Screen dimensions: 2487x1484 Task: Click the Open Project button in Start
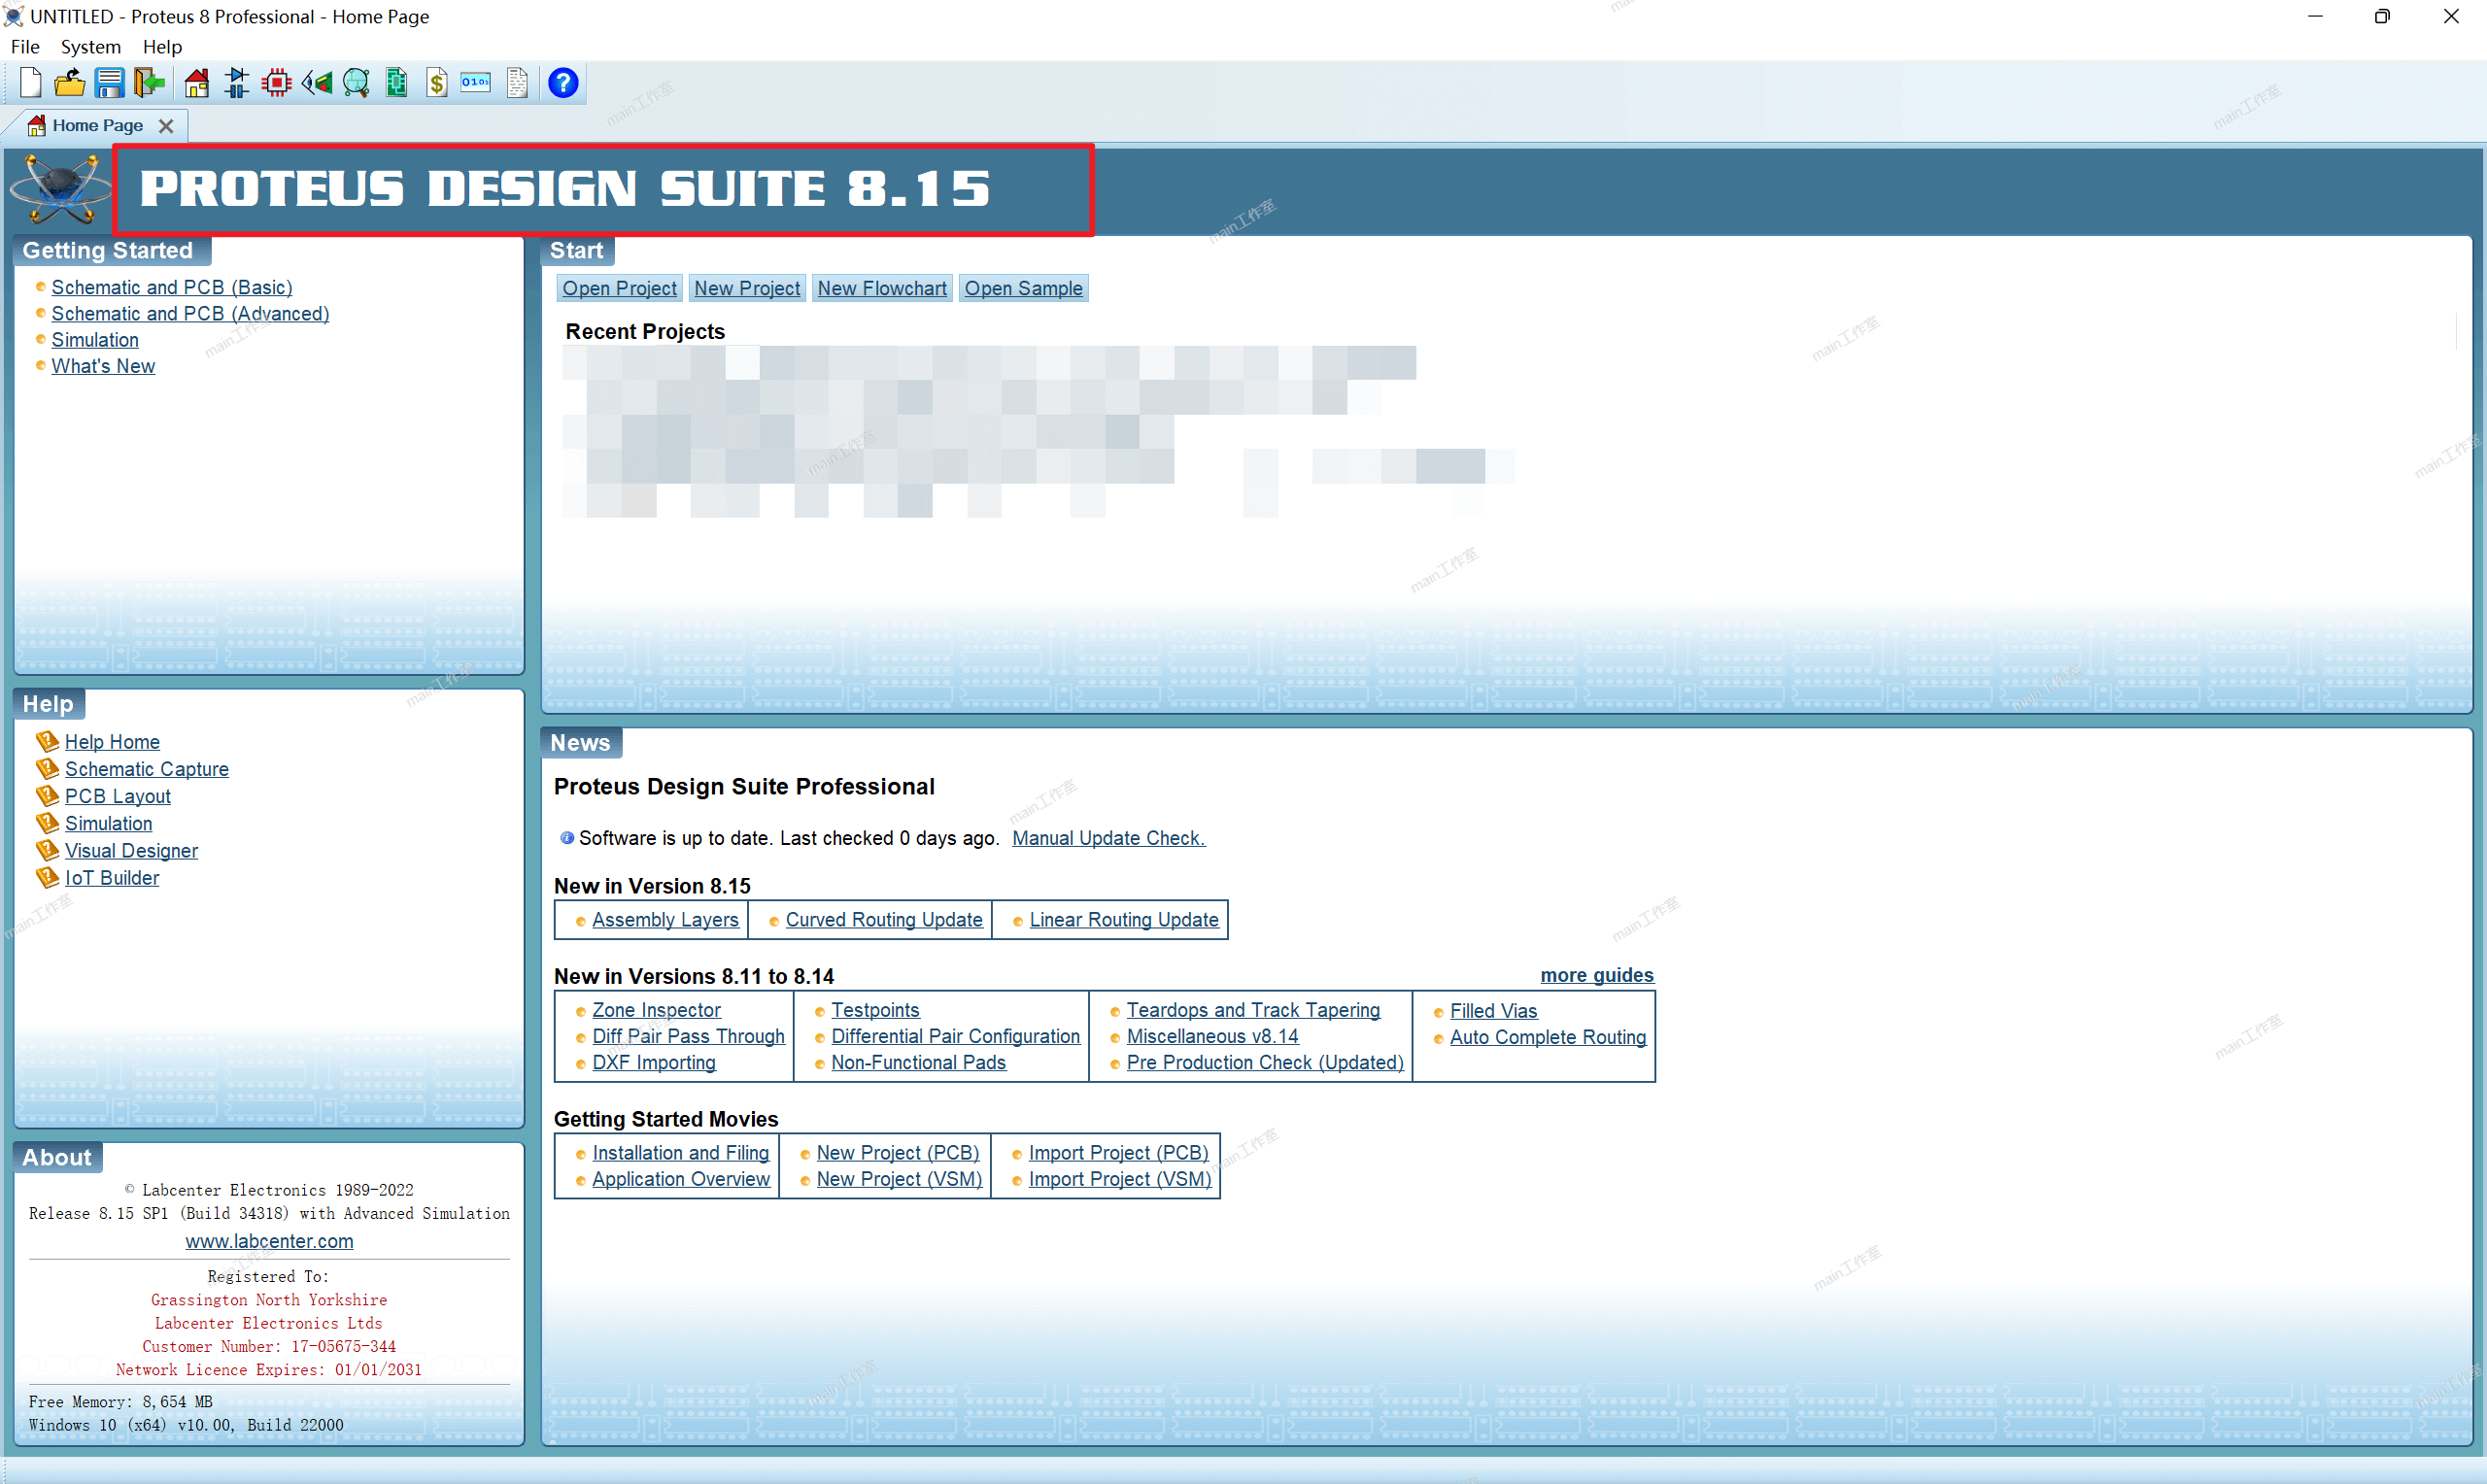pos(619,289)
